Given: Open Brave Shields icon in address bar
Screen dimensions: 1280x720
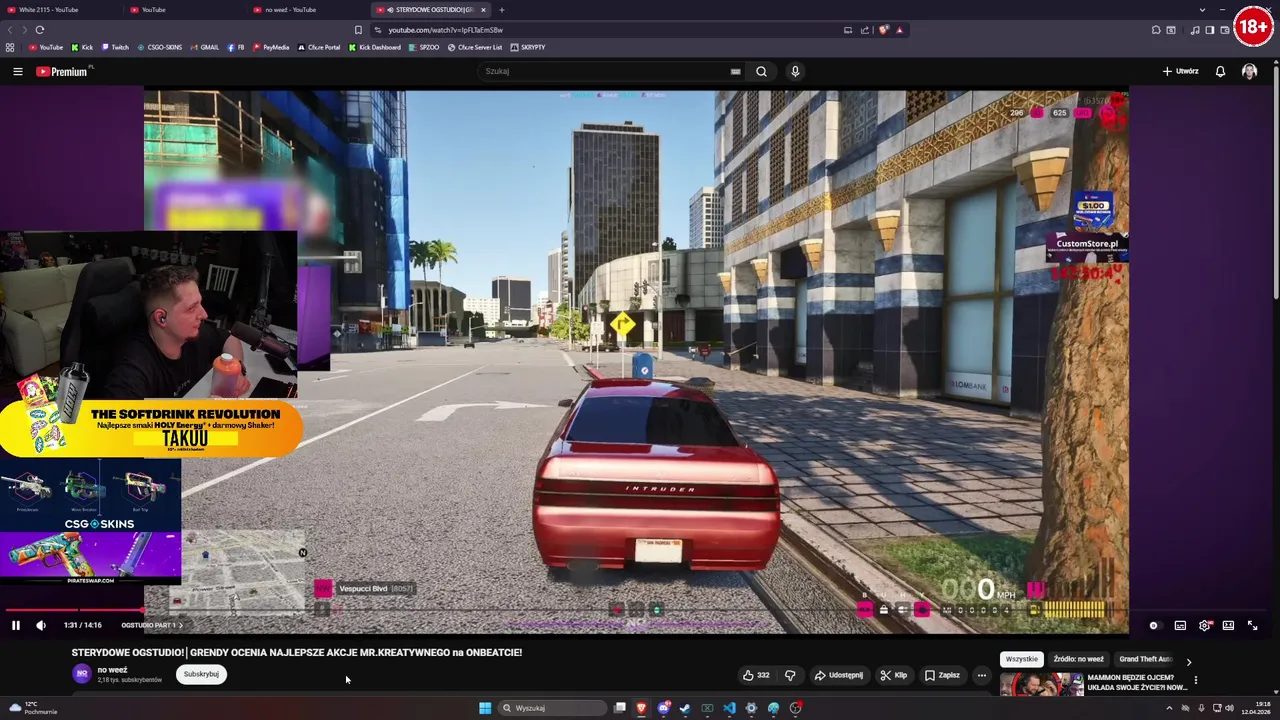Looking at the screenshot, I should (x=883, y=30).
